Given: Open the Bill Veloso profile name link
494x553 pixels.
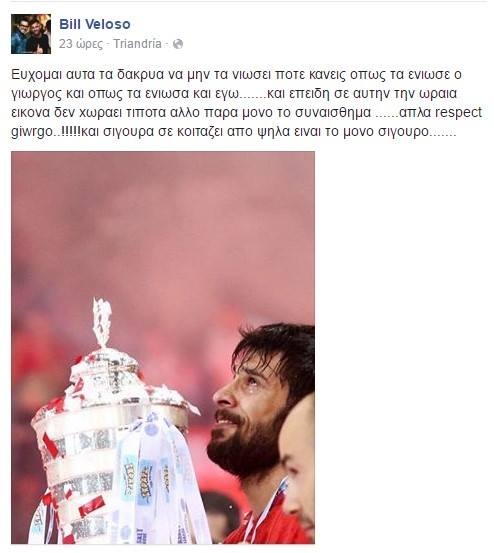Looking at the screenshot, I should click(x=94, y=24).
